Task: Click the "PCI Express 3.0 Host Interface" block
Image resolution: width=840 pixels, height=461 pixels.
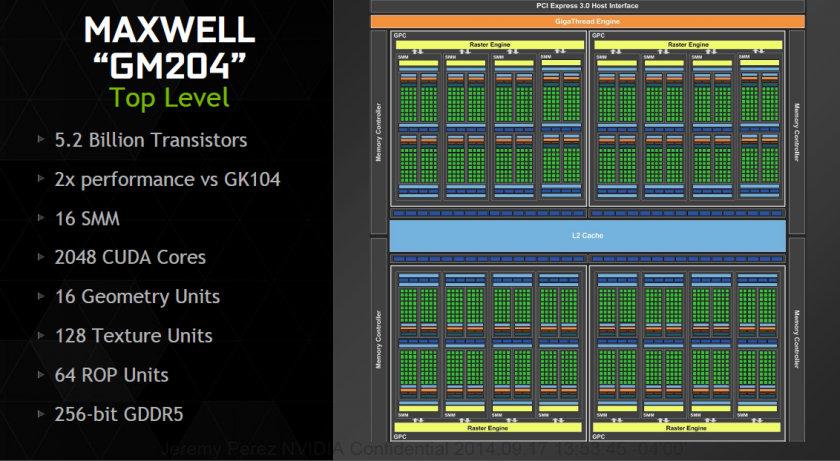Action: point(587,6)
